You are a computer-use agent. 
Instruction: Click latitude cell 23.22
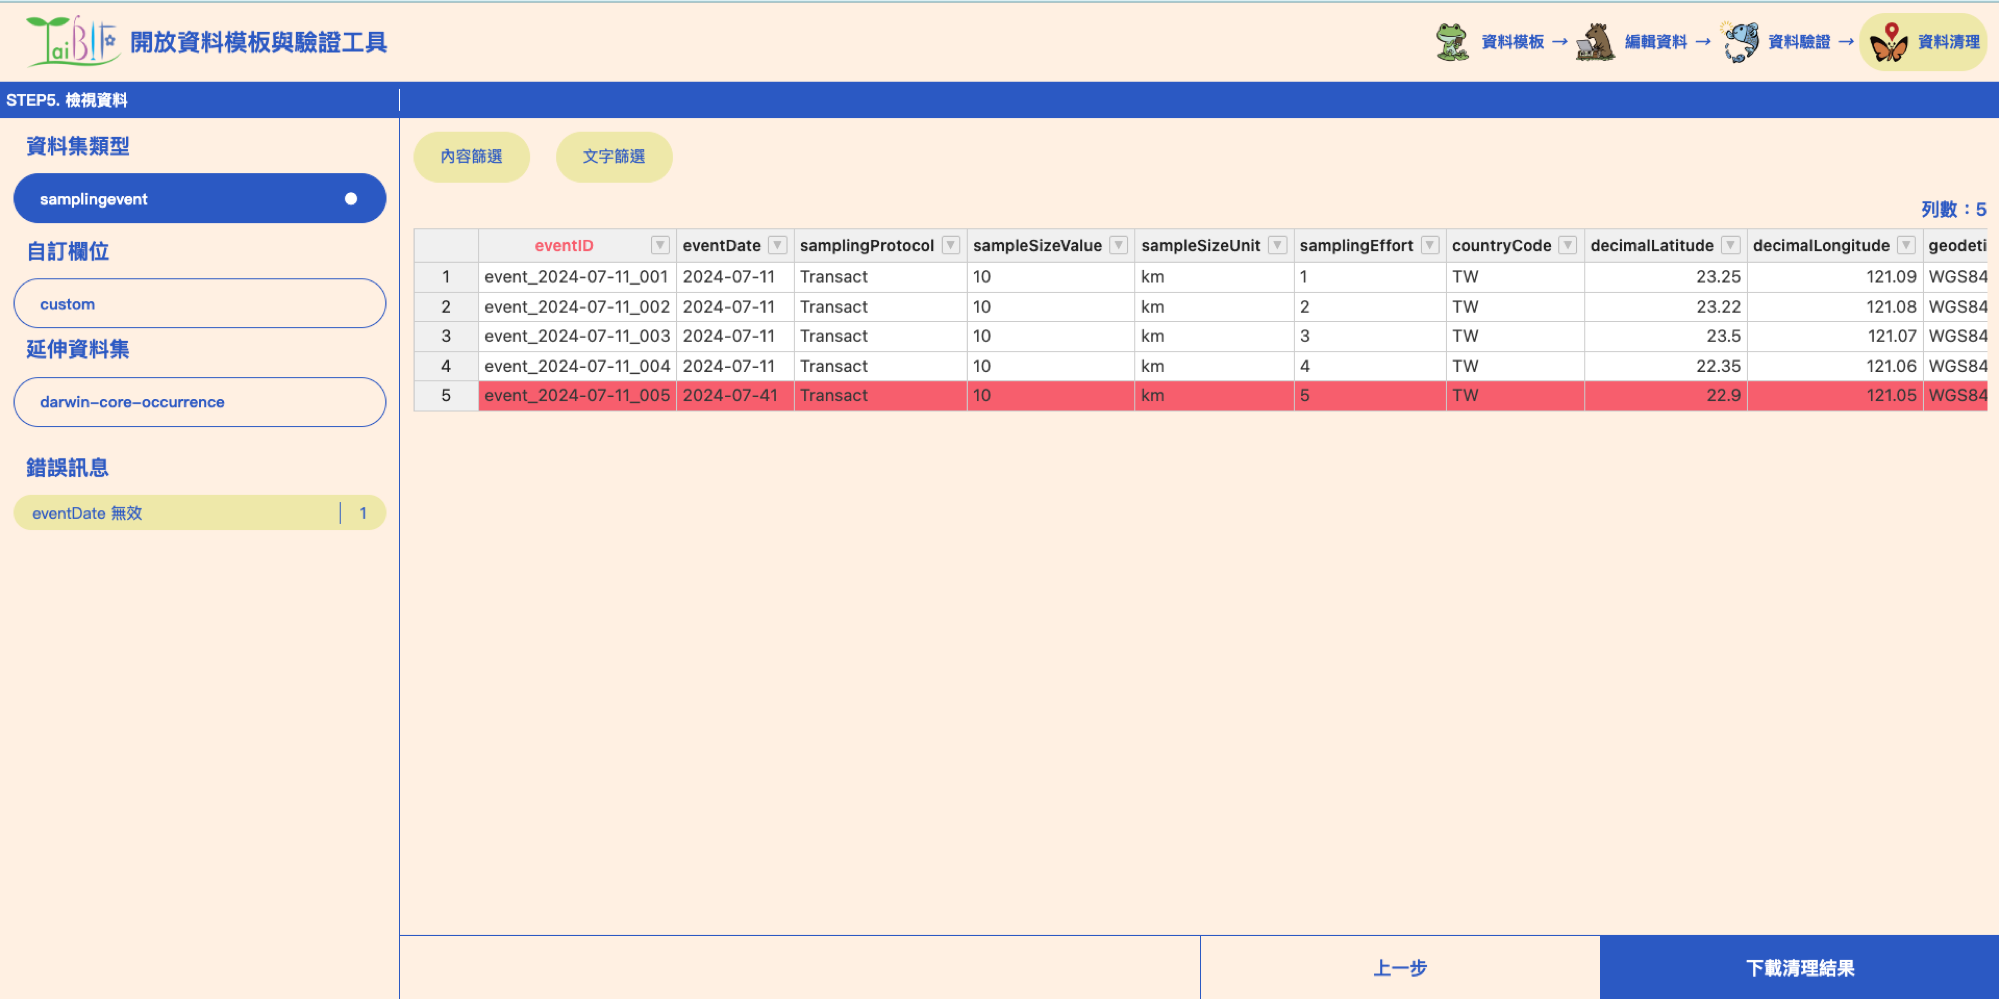[x=1665, y=306]
